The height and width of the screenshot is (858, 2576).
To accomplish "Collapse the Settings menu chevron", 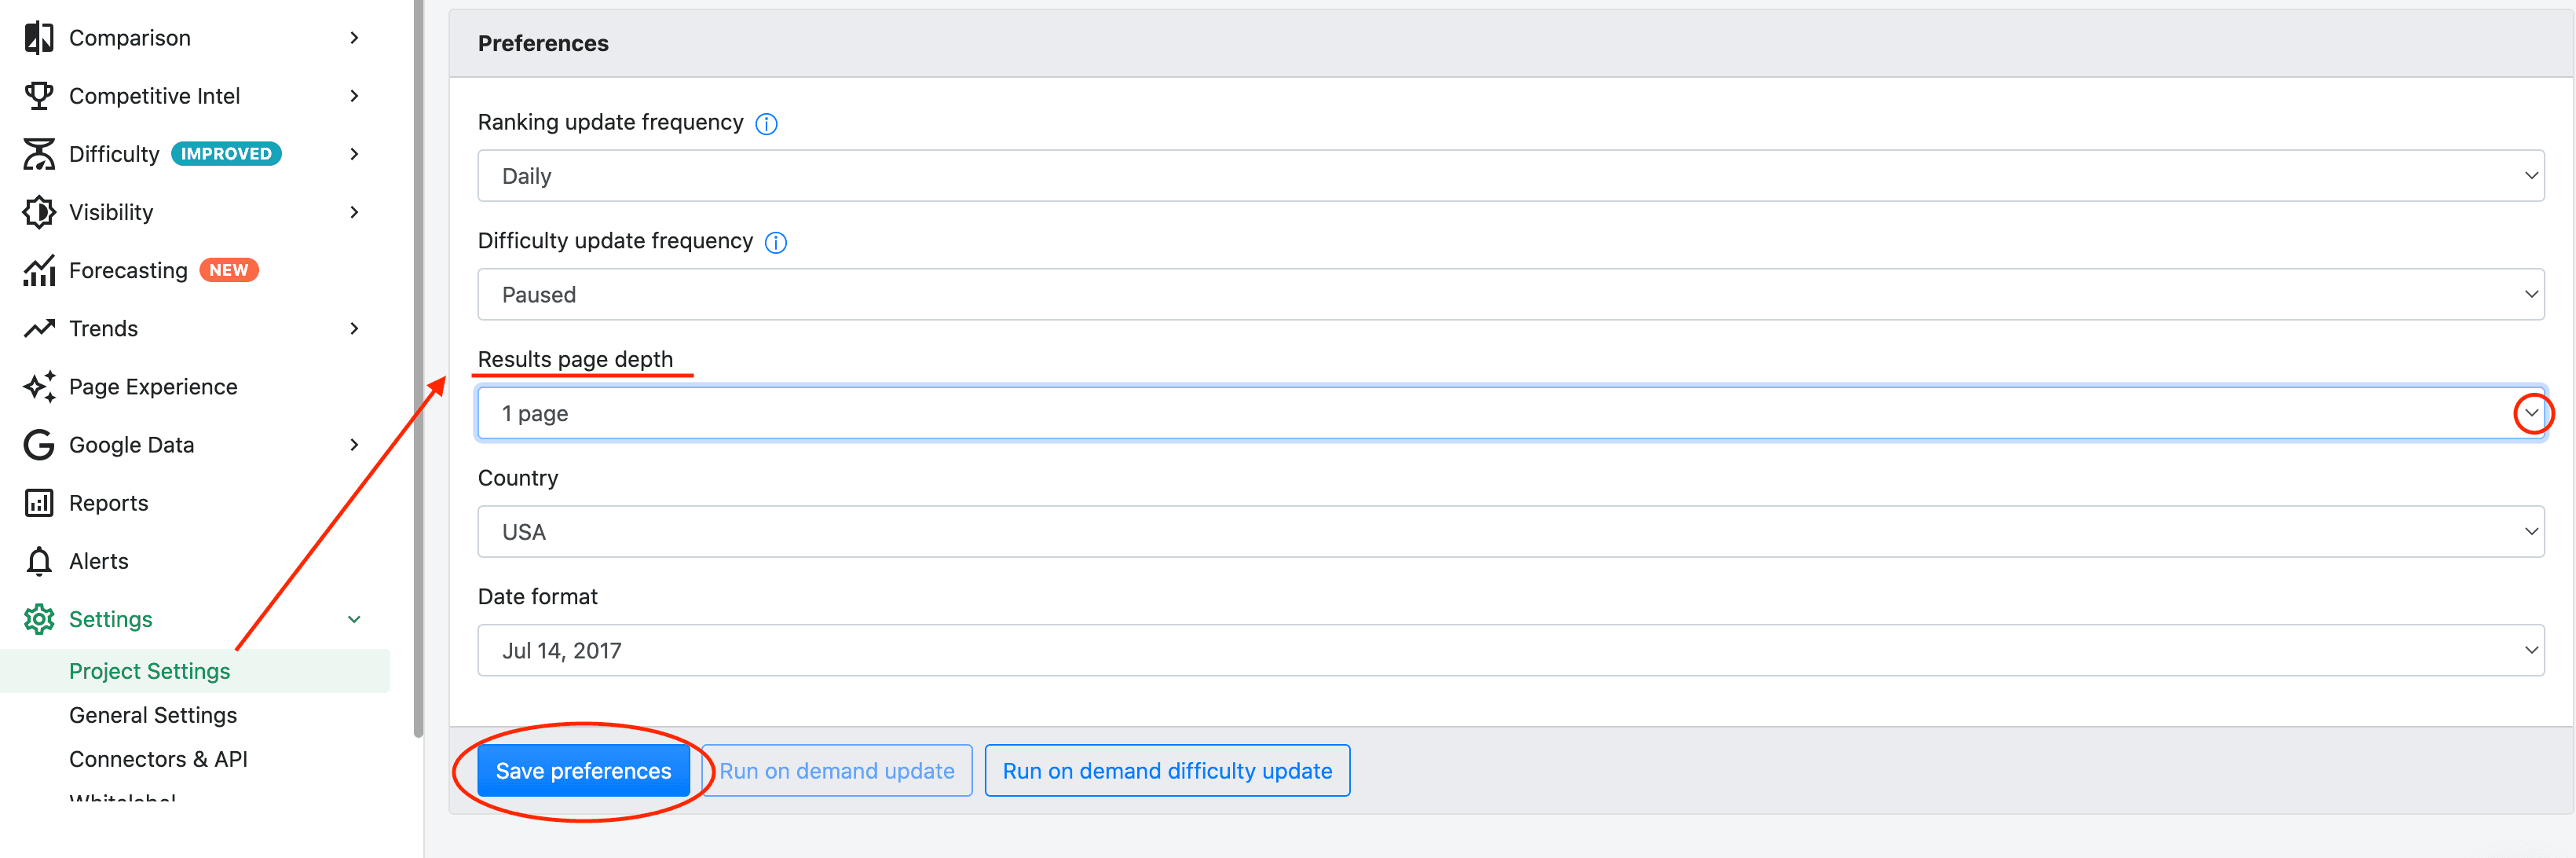I will pyautogui.click(x=354, y=619).
